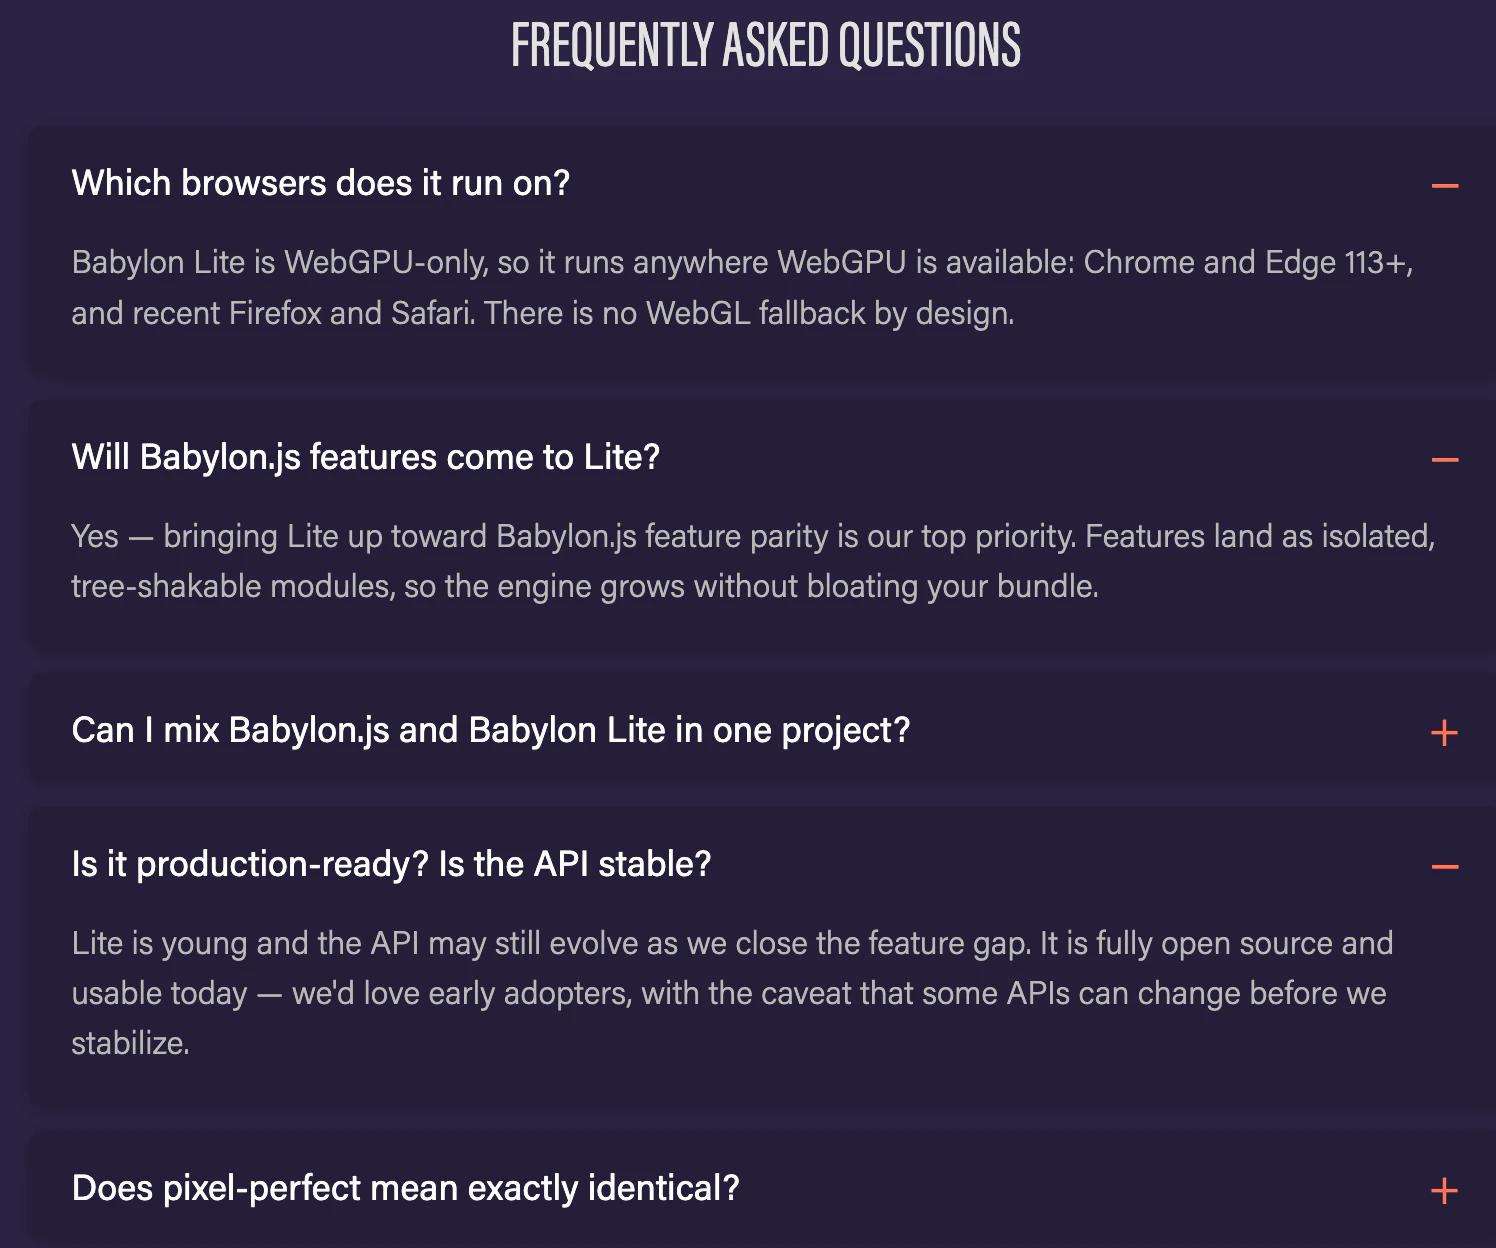Viewport: 1496px width, 1248px height.
Task: Click the 'no WebGL fallback by design' sentence
Action: (x=750, y=313)
